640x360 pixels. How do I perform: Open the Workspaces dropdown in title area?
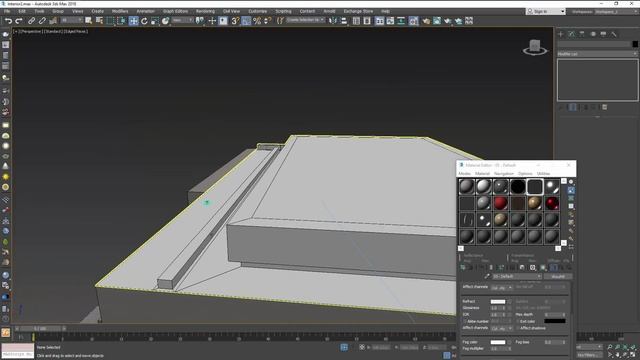click(x=616, y=12)
